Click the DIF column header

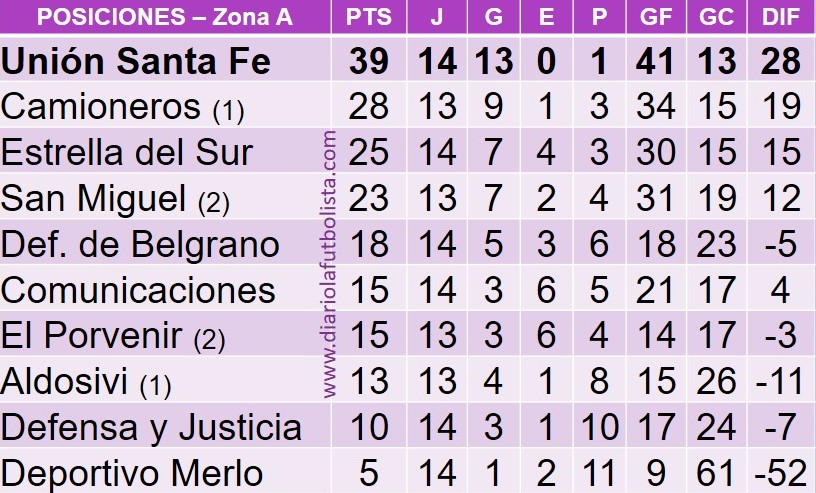click(781, 17)
